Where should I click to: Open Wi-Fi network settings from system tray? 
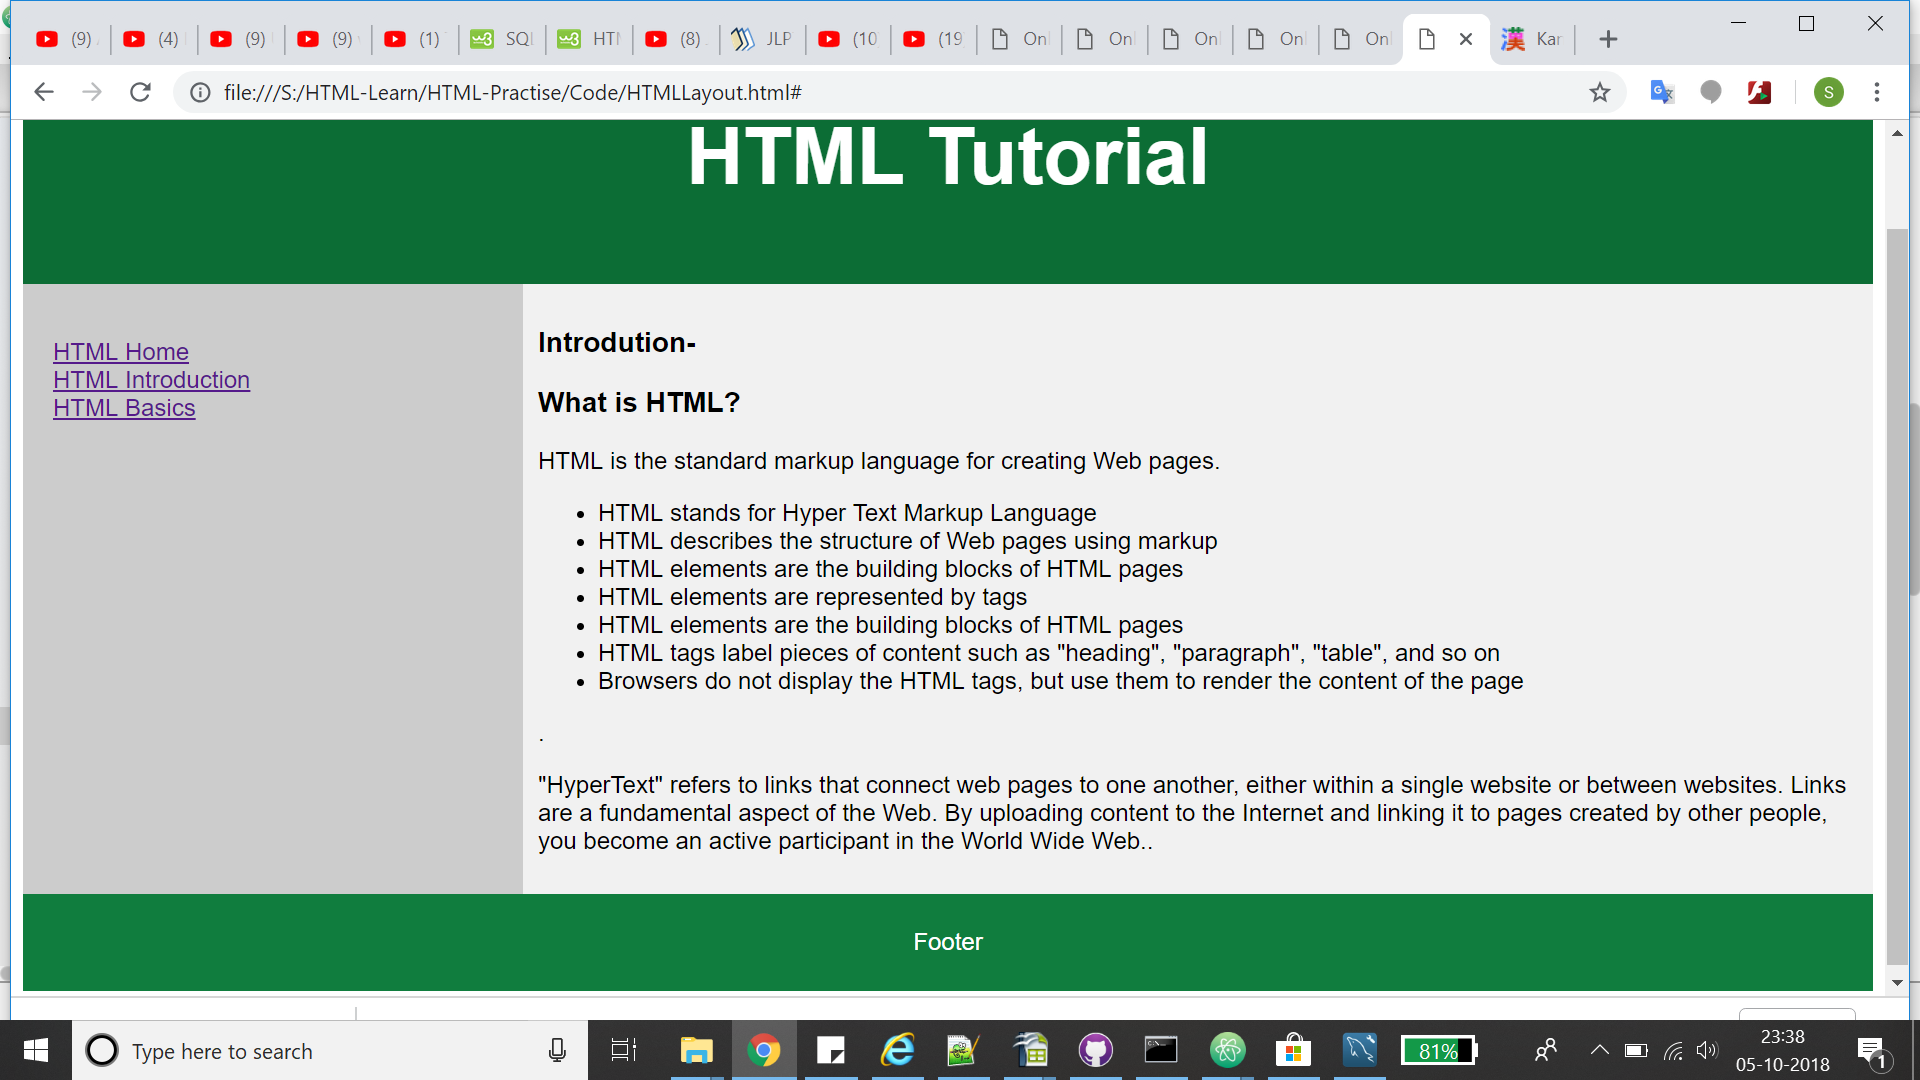point(1674,1050)
